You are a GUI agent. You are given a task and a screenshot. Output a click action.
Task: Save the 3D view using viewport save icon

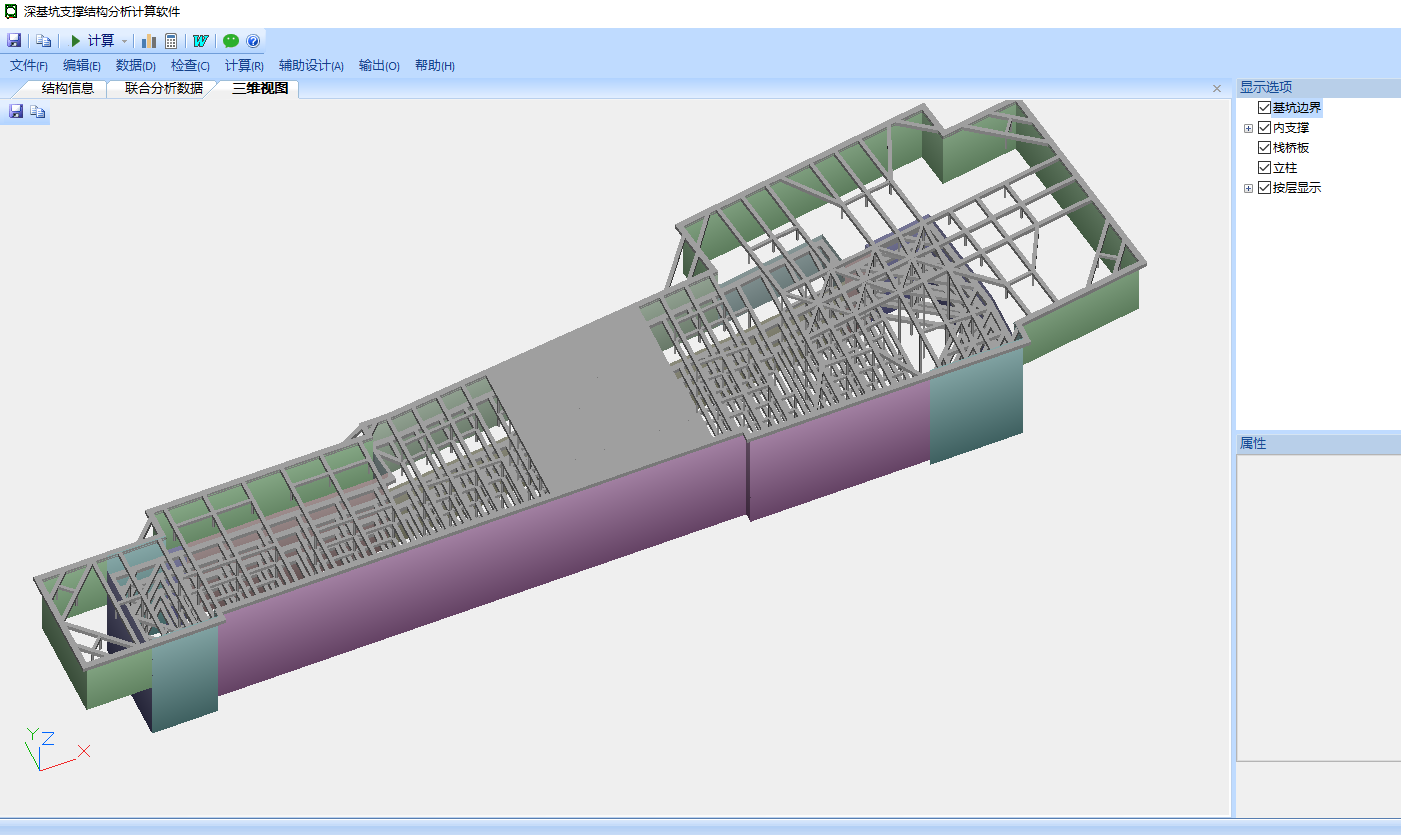pos(16,112)
